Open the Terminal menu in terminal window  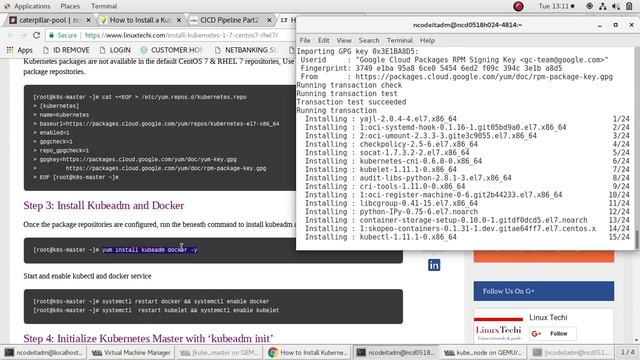click(400, 40)
